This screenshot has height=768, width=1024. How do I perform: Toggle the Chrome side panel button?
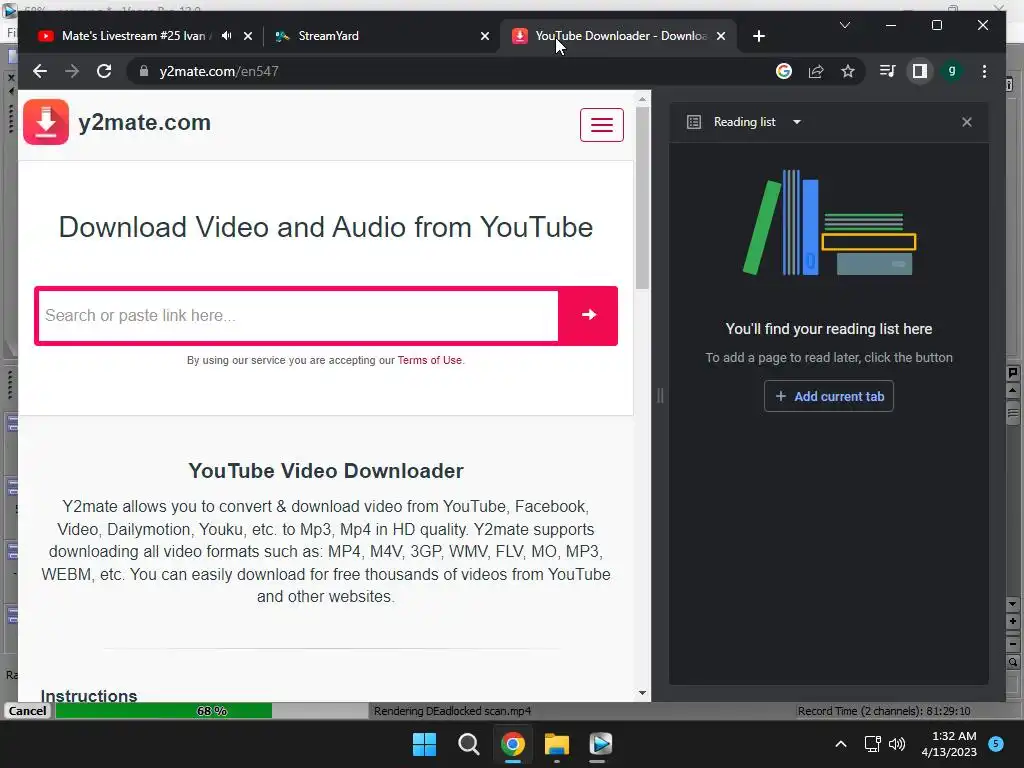tap(920, 71)
